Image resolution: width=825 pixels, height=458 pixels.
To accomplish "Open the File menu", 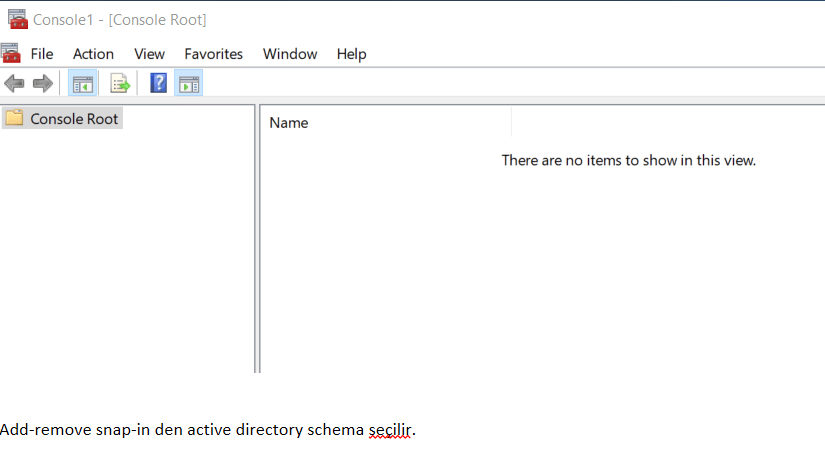I will 42,54.
